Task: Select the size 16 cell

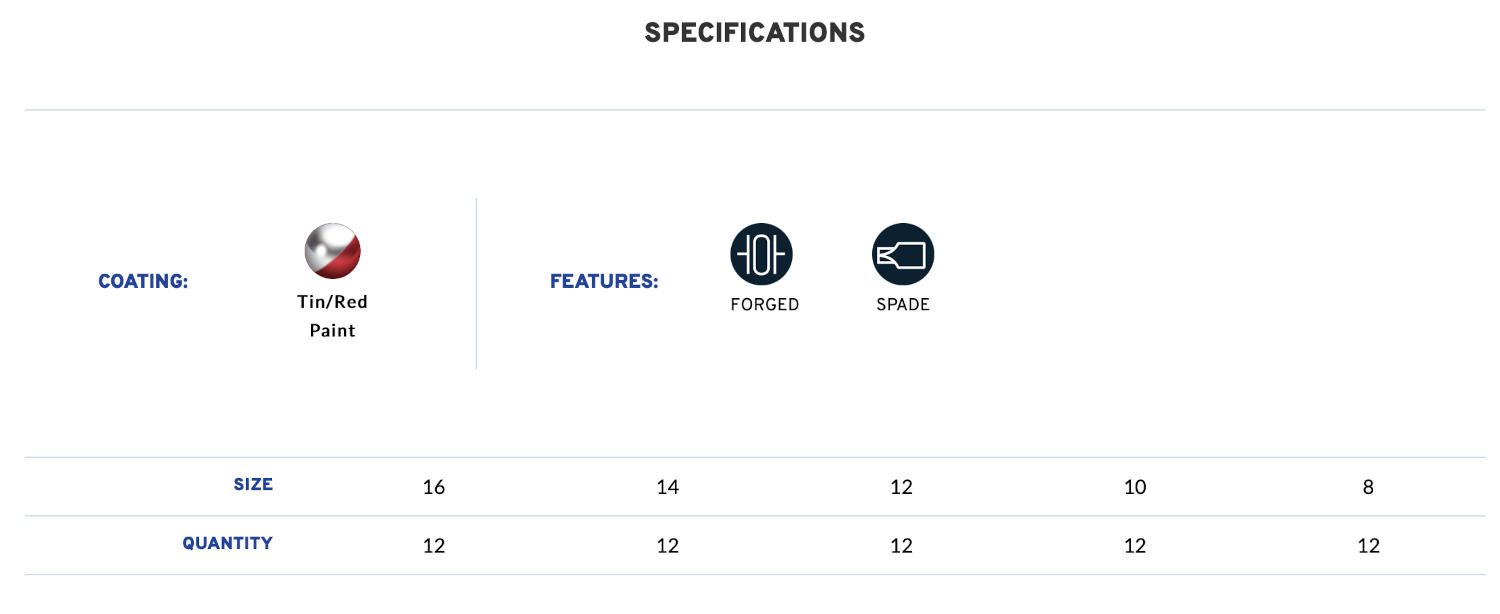Action: [434, 487]
